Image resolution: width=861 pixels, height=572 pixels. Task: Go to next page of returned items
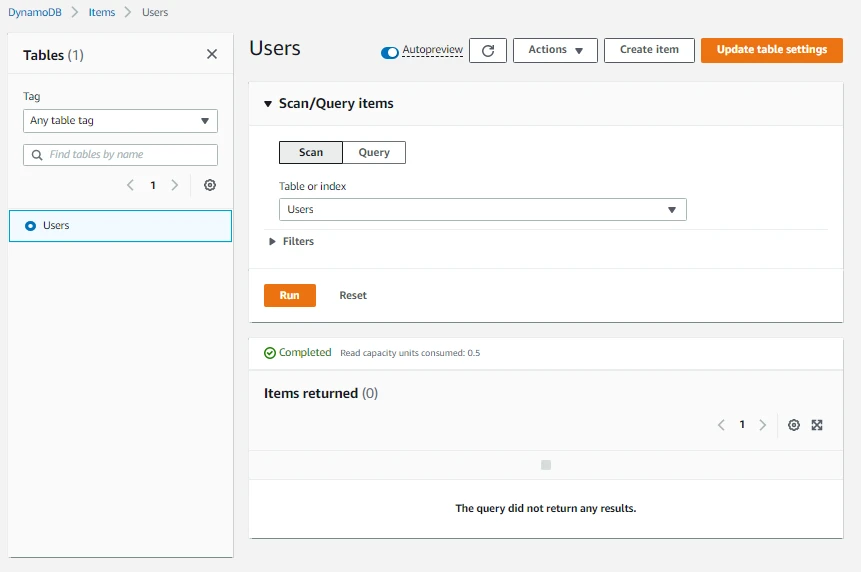[763, 425]
